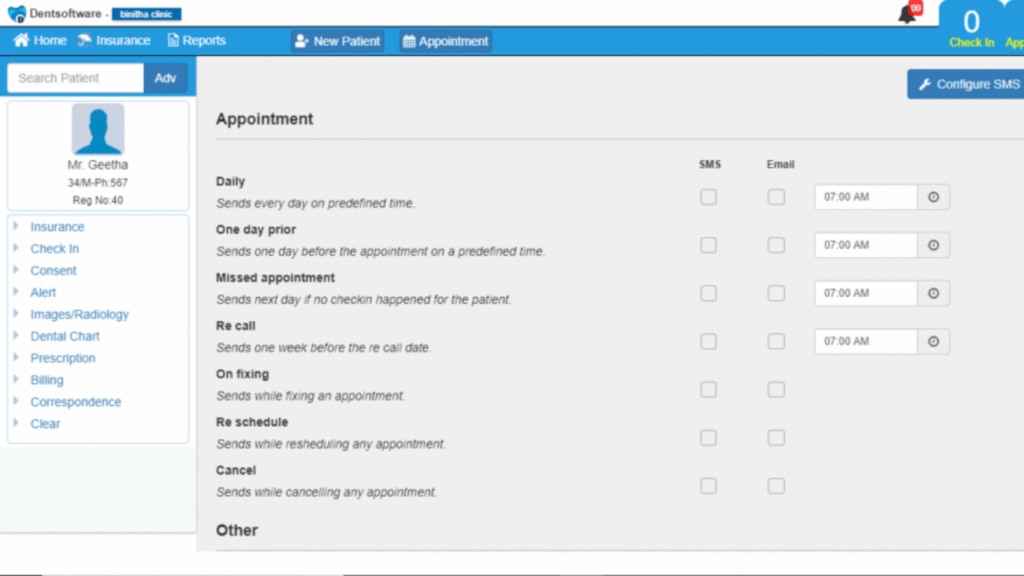Open the notification bell icon
Screen dimensions: 1024x576
coord(906,14)
